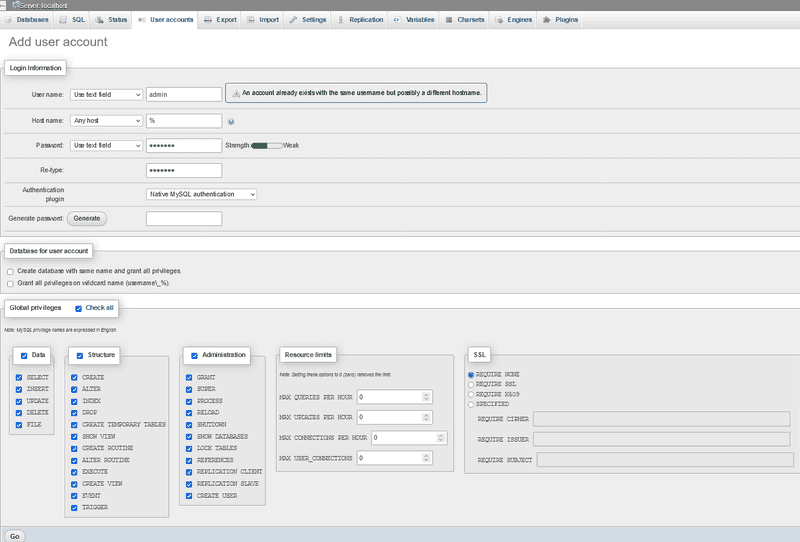Click the Import tab icon
800x542 pixels.
(251, 20)
